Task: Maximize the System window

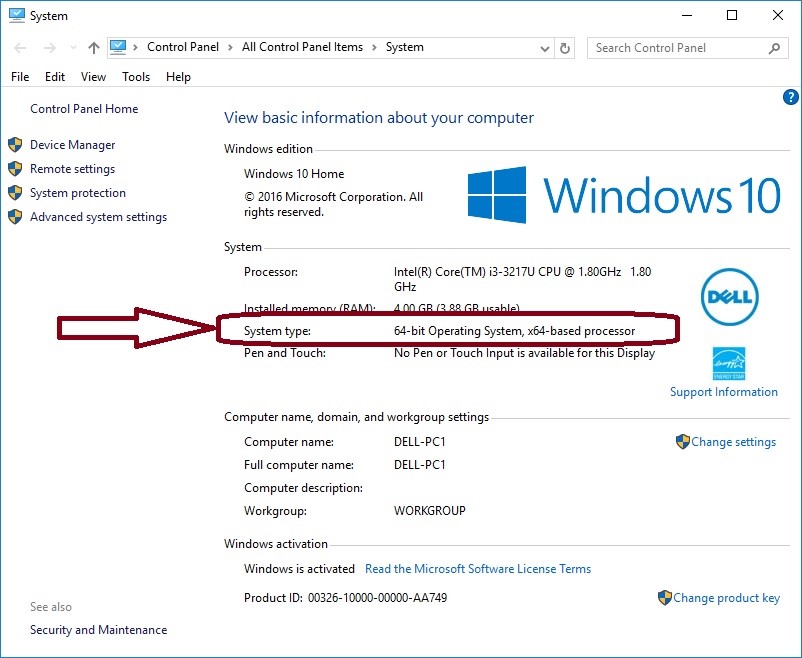Action: tap(732, 15)
